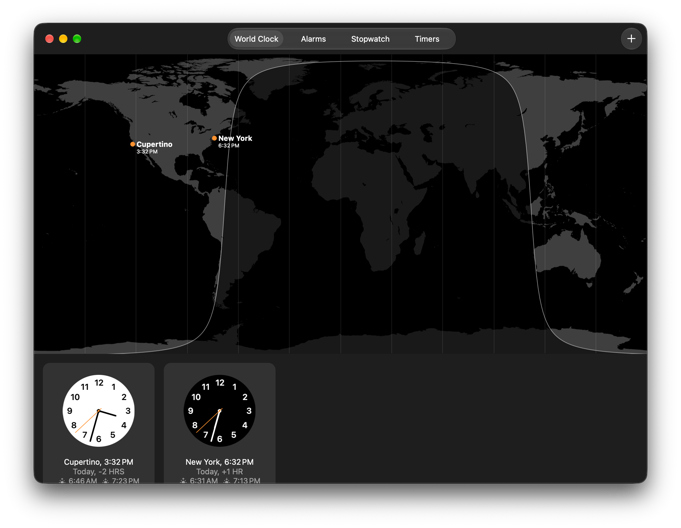Image resolution: width=681 pixels, height=528 pixels.
Task: Switch to the World Clock tab
Action: pyautogui.click(x=256, y=39)
